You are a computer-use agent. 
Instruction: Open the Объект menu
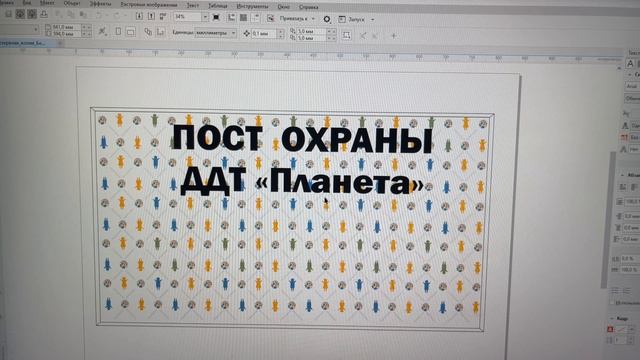(x=72, y=3)
